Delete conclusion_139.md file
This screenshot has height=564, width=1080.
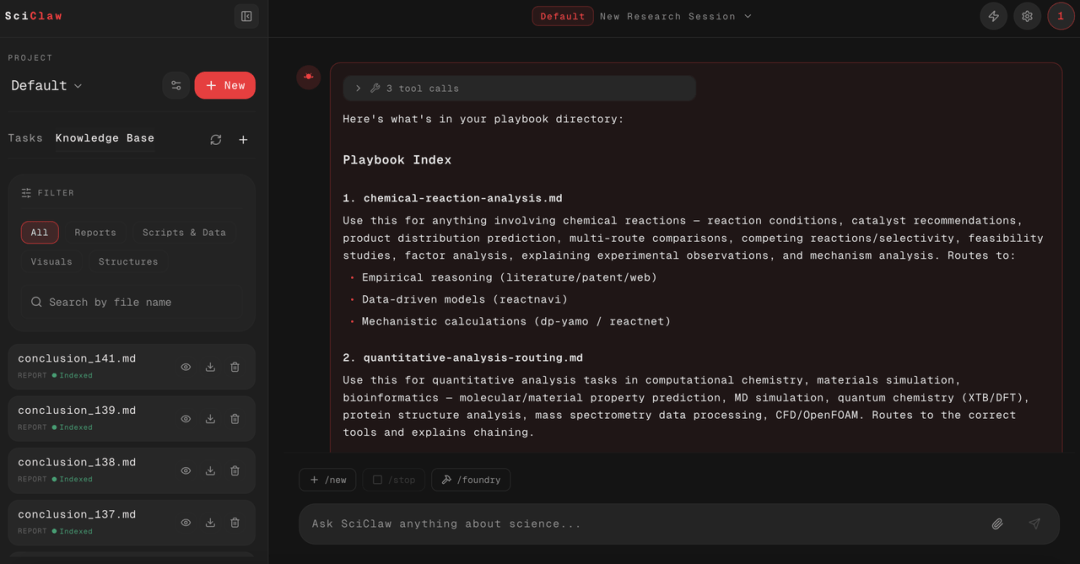click(235, 419)
